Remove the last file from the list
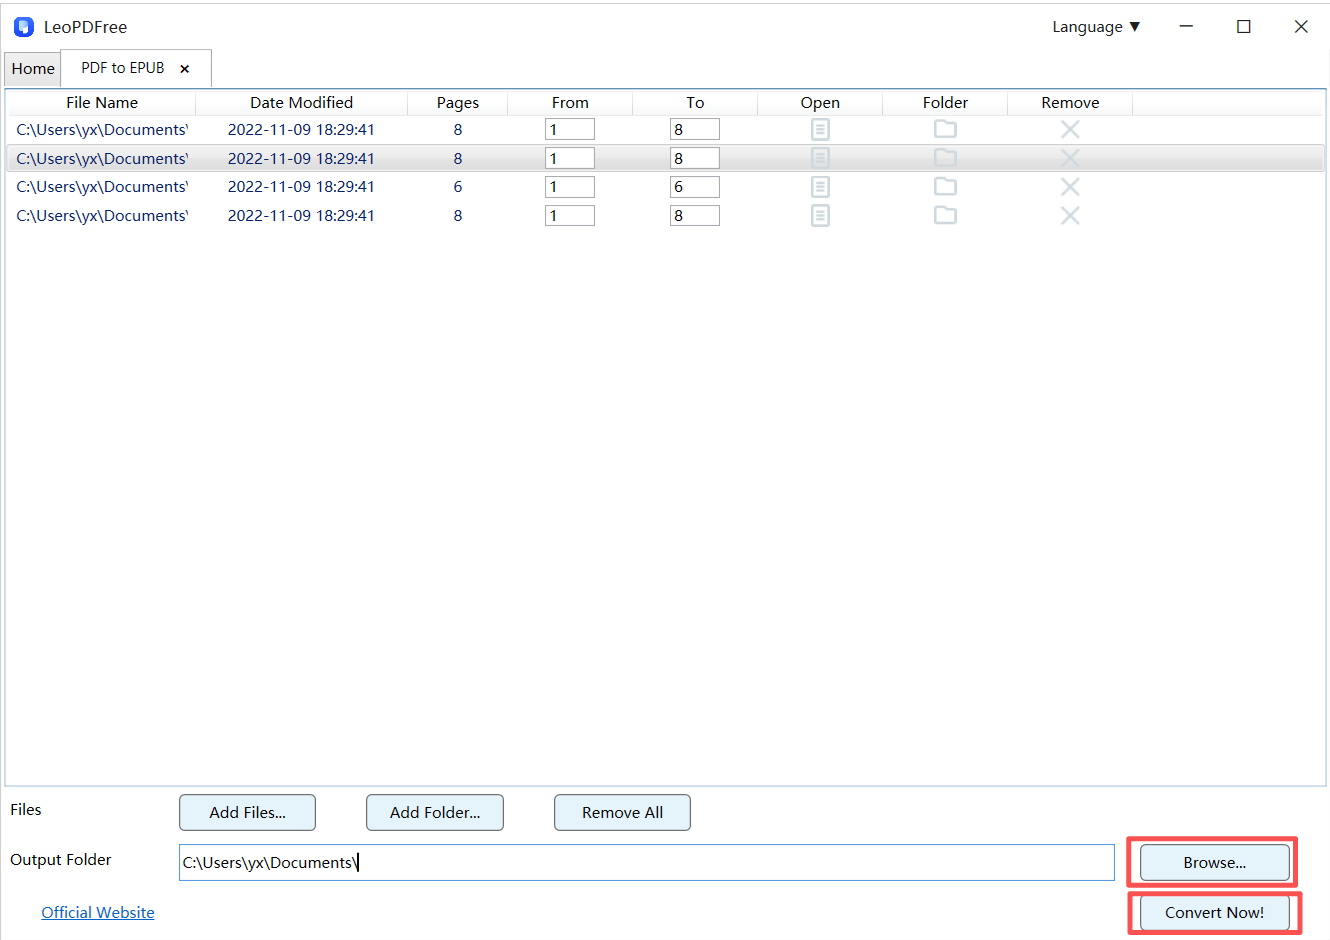 [1070, 216]
